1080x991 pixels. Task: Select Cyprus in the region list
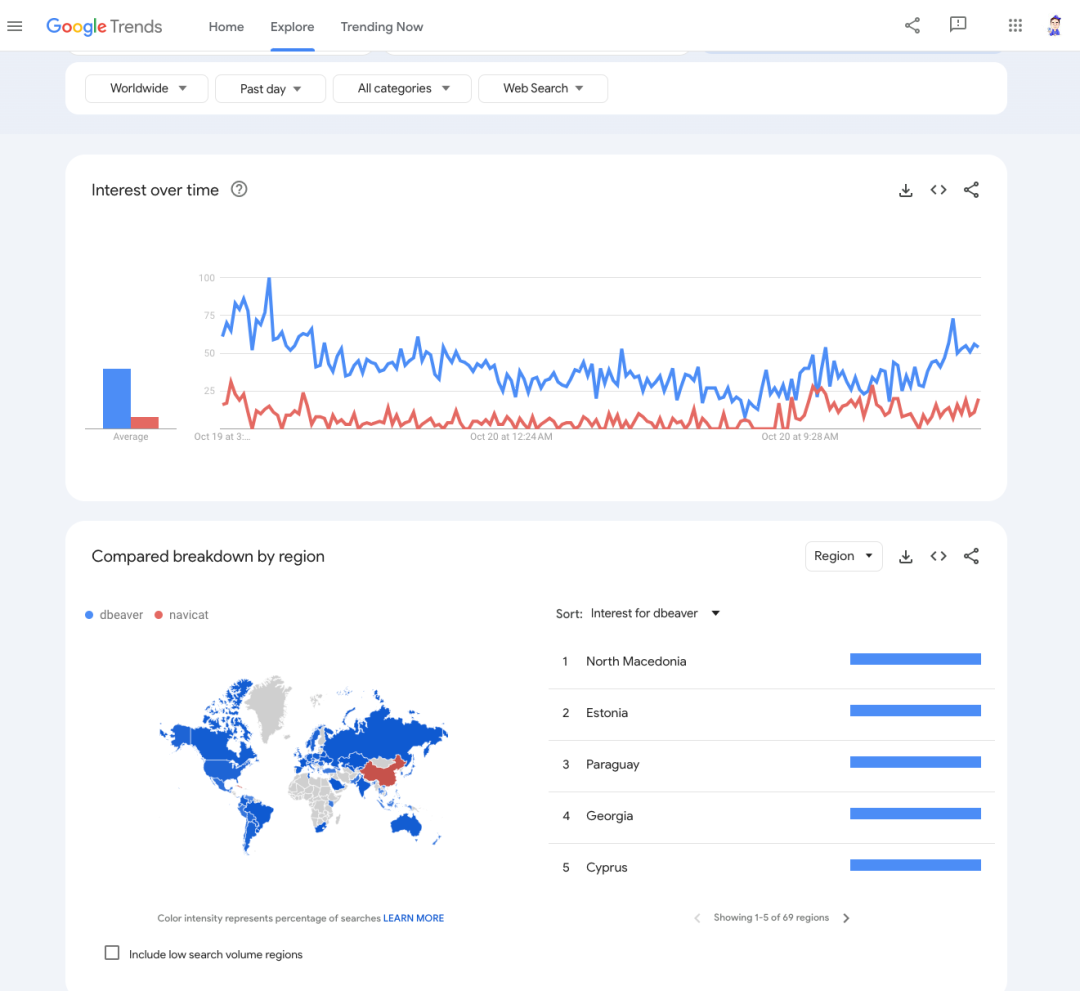click(771, 868)
